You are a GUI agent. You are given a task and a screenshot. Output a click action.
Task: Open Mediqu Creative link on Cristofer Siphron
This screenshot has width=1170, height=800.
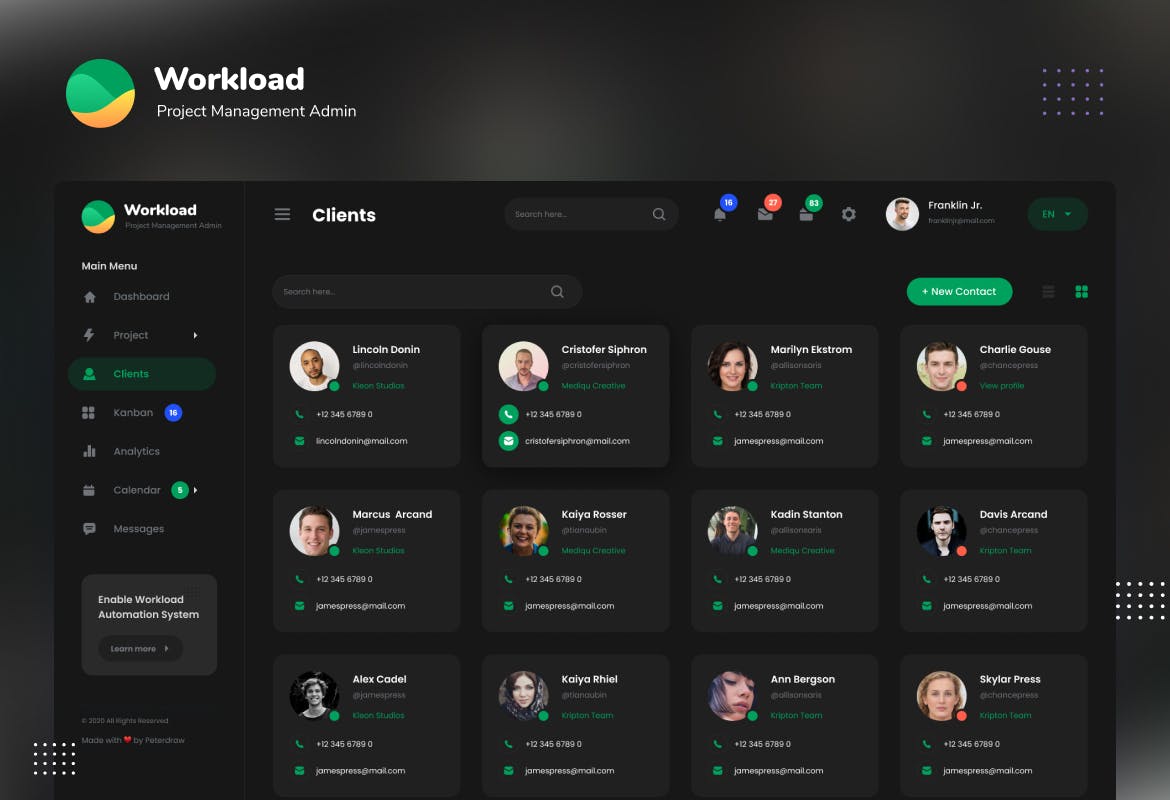[x=593, y=386]
